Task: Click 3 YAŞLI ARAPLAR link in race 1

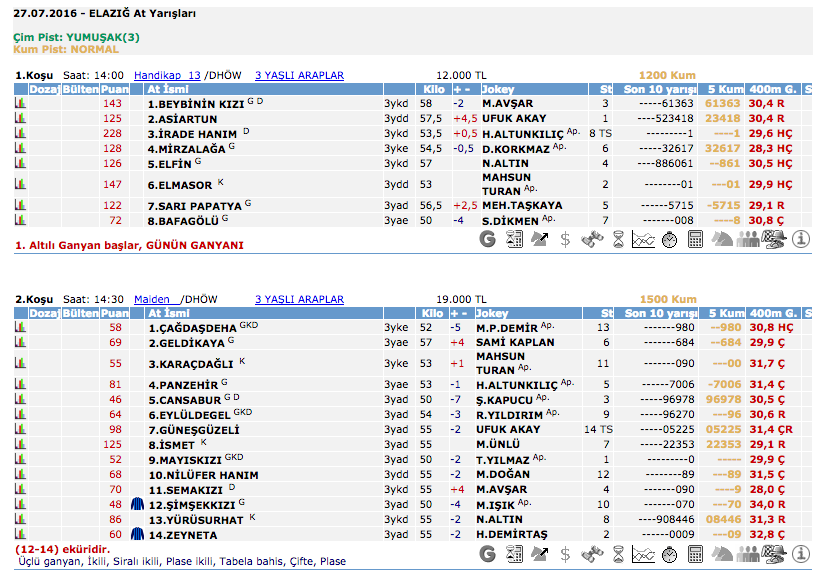Action: point(299,75)
